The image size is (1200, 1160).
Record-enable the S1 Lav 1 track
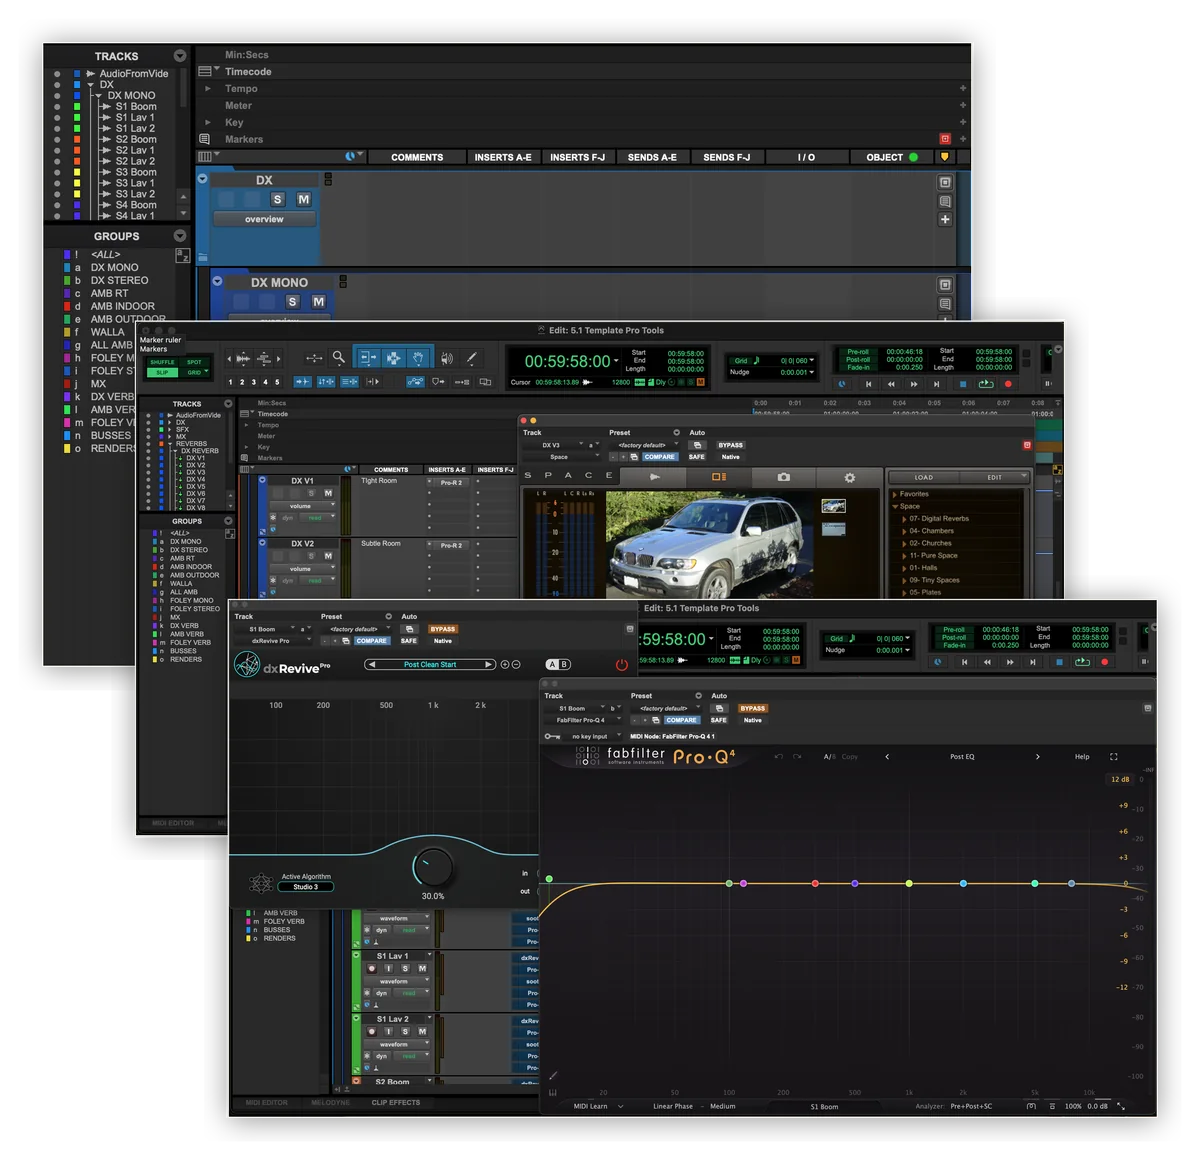click(372, 968)
